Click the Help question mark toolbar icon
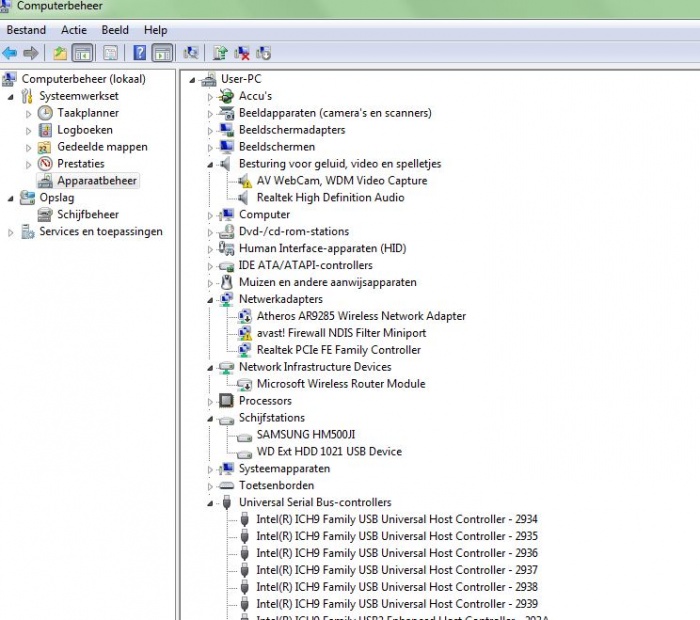 (x=139, y=53)
